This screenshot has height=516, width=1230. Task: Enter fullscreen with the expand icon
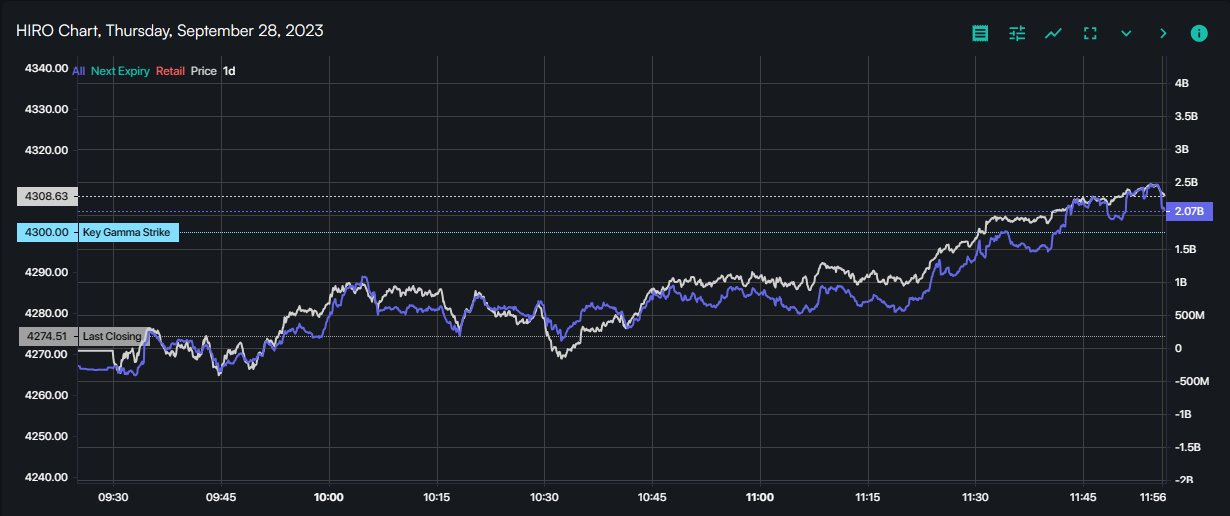1090,33
